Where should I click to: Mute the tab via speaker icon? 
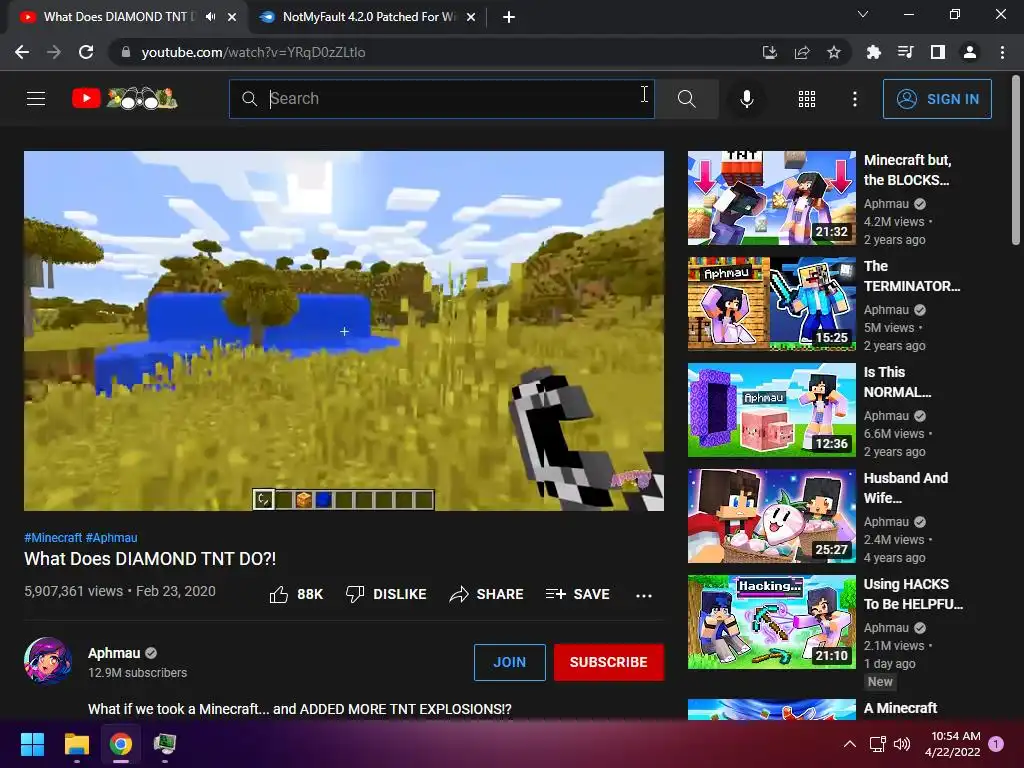[x=210, y=17]
